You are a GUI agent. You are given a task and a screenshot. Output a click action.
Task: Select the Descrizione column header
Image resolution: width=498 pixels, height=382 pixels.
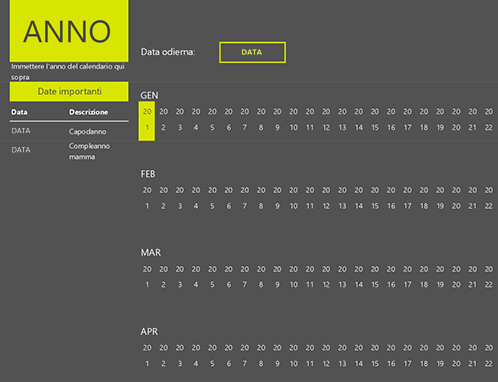click(x=89, y=112)
